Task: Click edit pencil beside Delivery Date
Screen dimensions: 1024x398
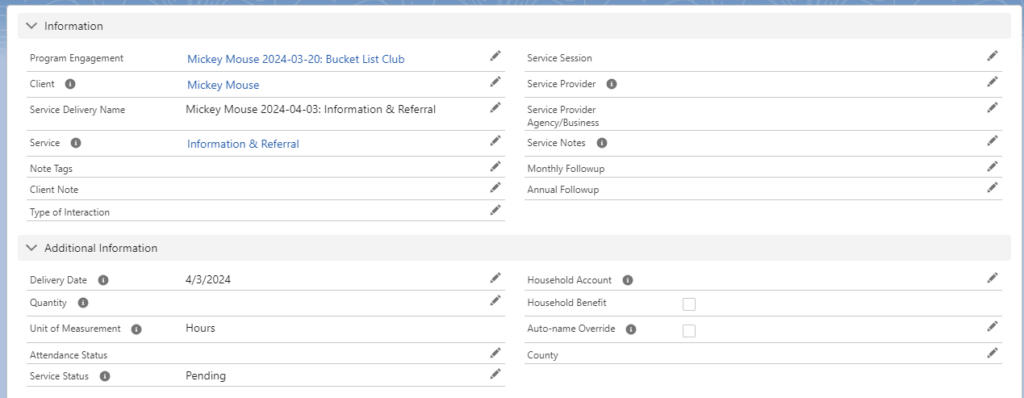Action: point(496,278)
